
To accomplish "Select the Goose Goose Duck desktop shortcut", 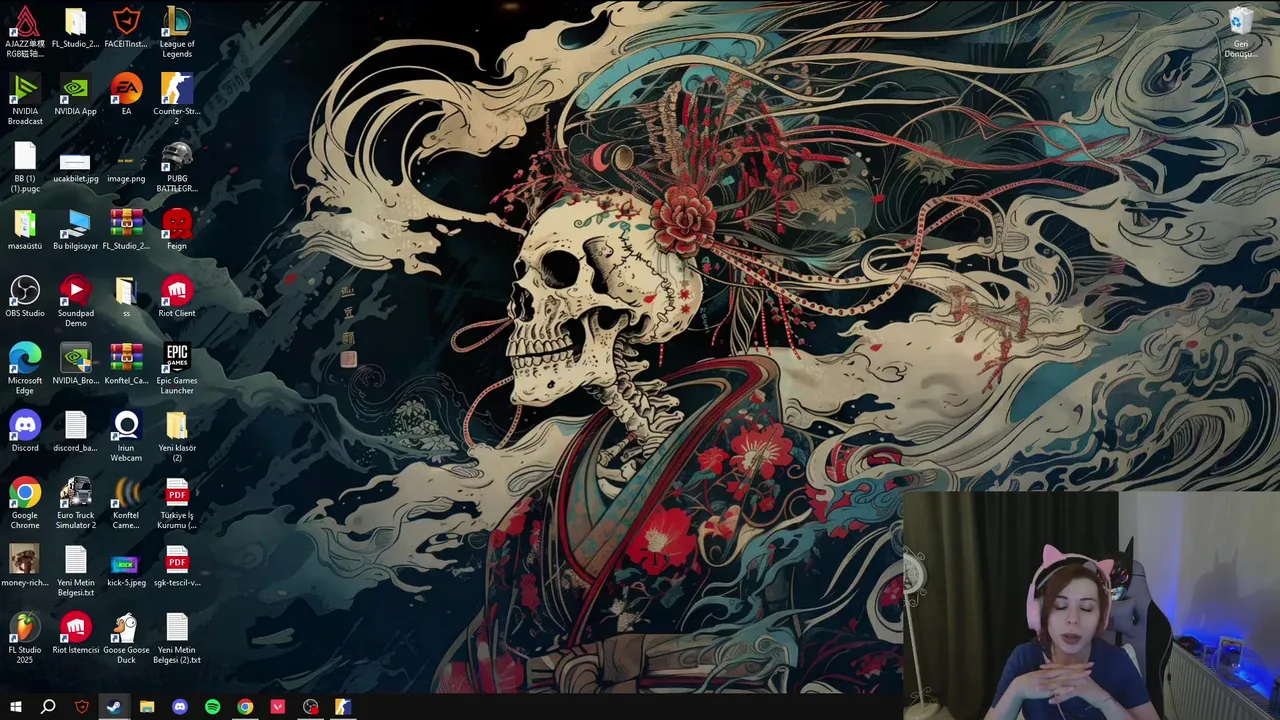I will 126,638.
